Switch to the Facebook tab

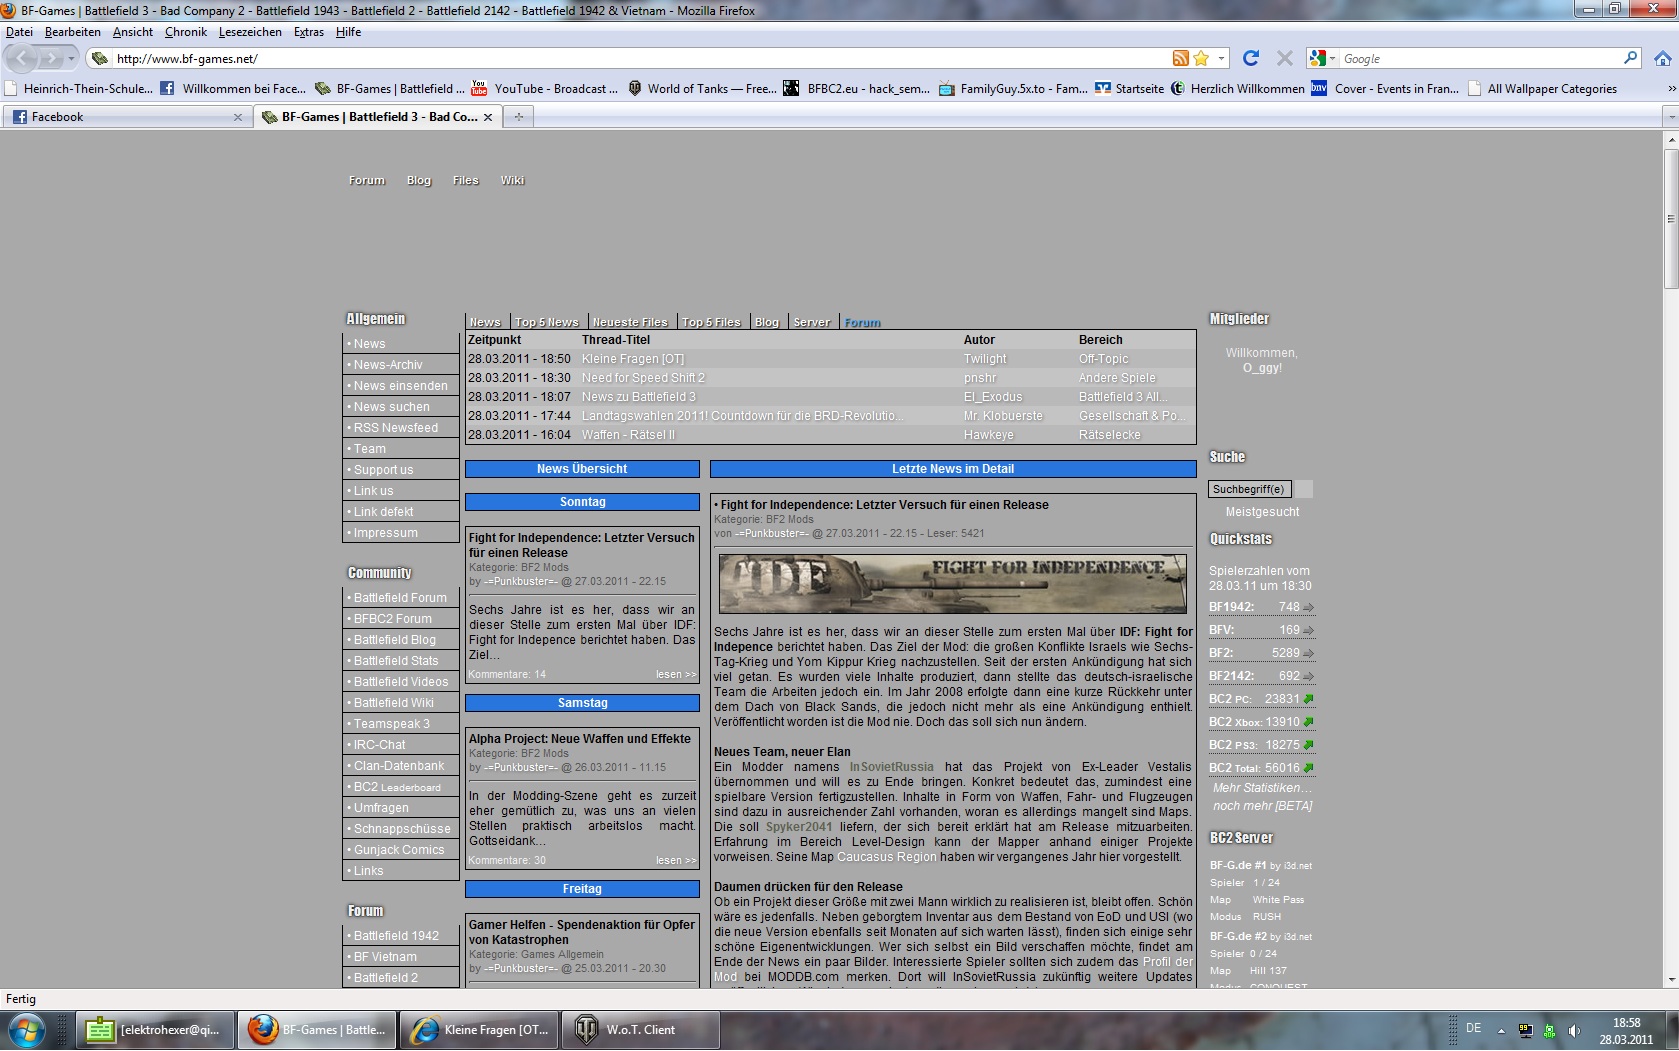[x=120, y=117]
